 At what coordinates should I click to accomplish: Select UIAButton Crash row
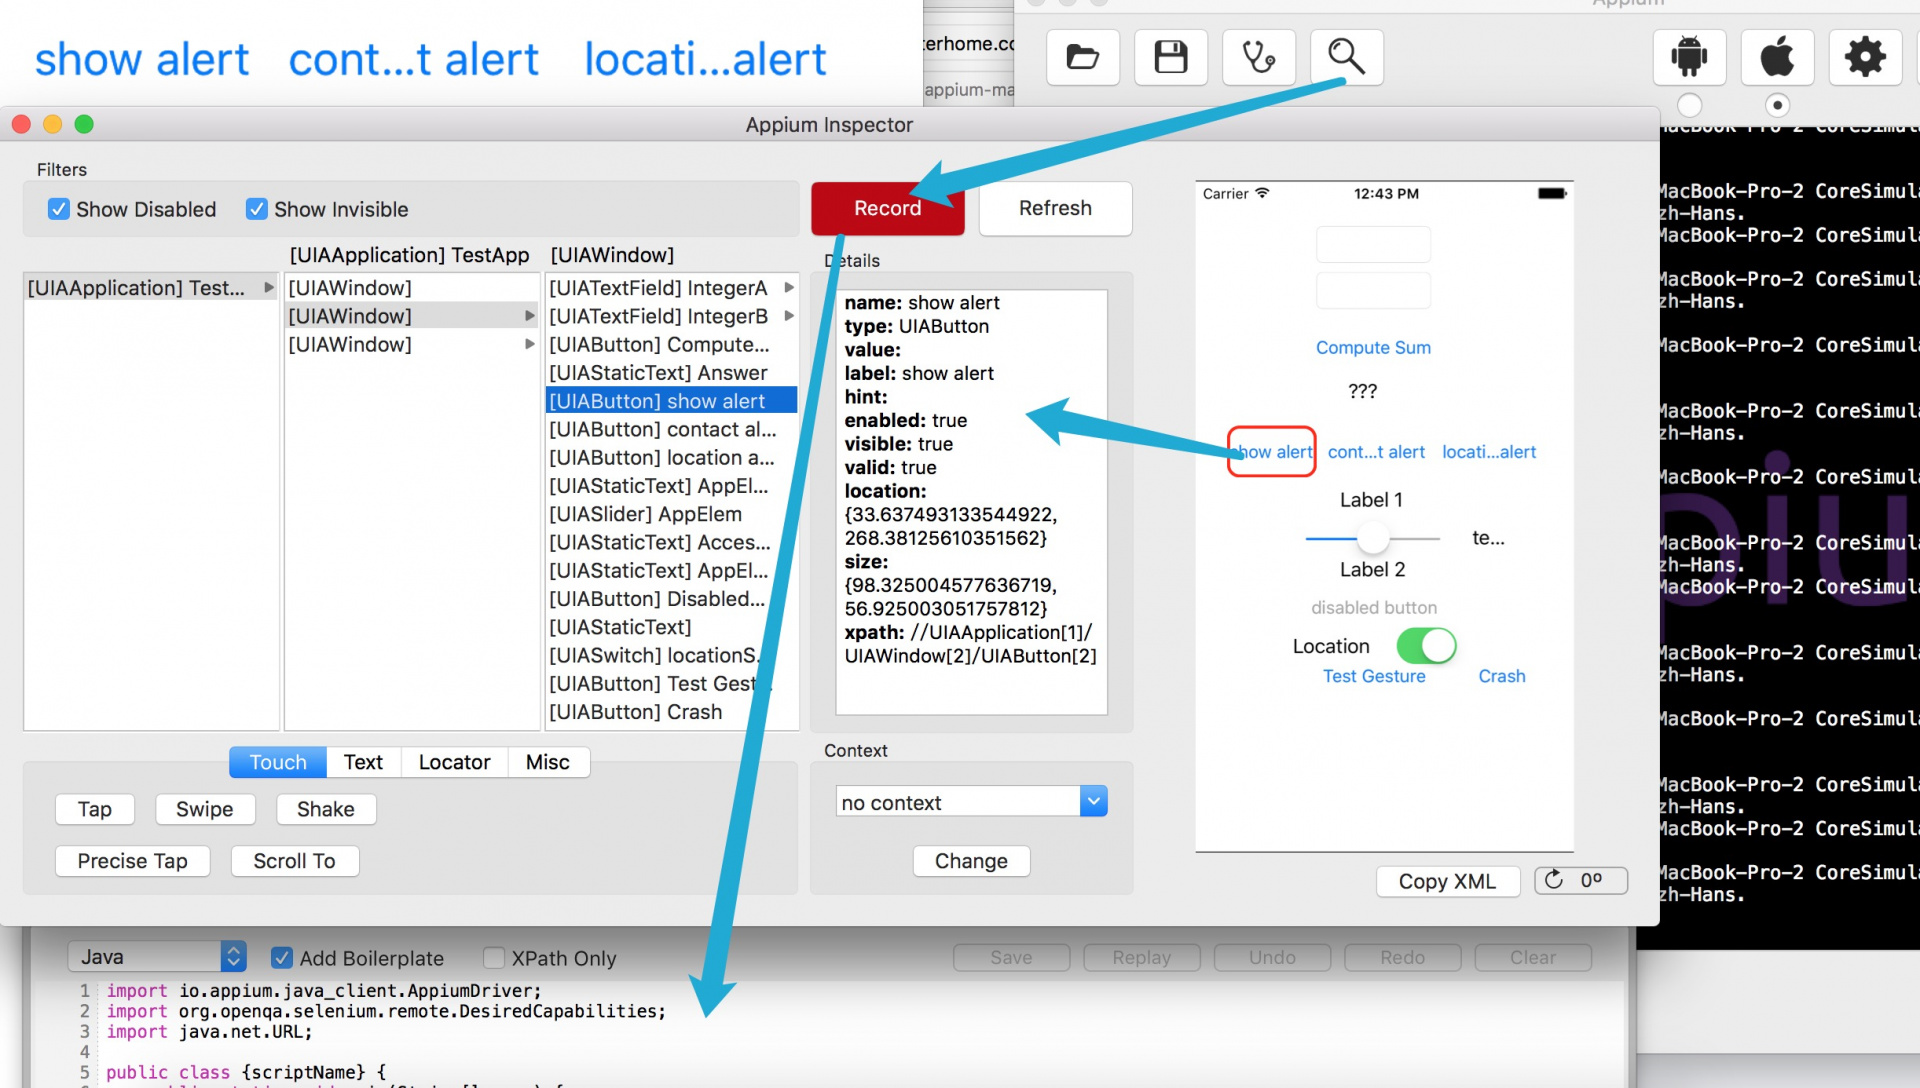pos(671,712)
